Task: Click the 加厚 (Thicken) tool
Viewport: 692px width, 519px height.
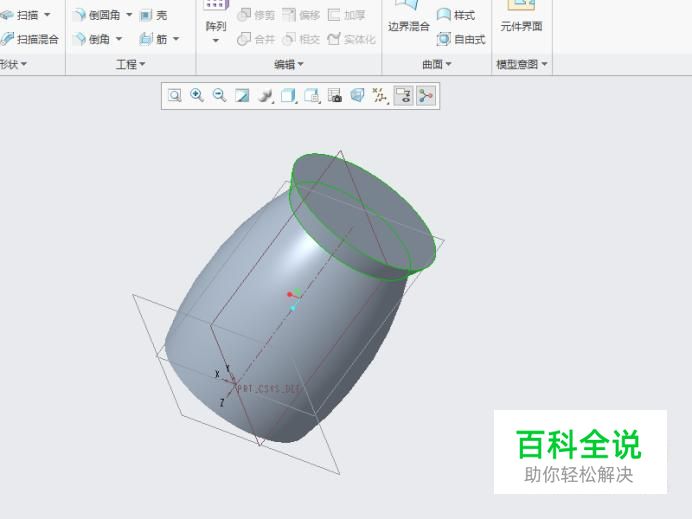Action: click(x=347, y=15)
